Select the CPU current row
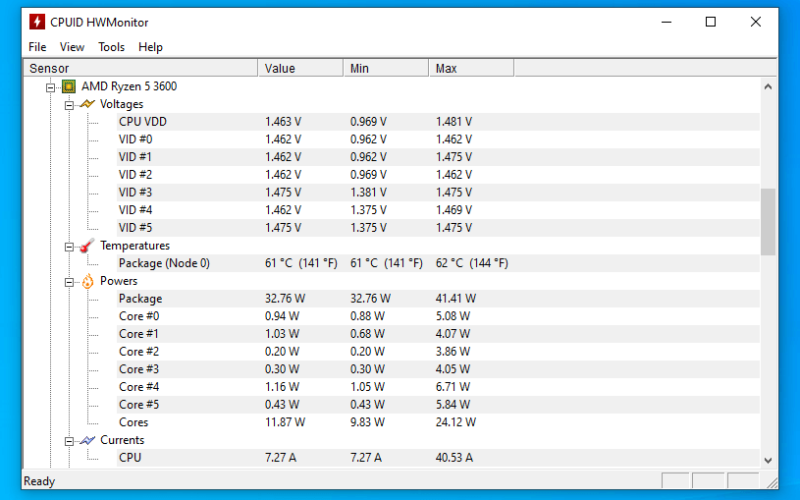The height and width of the screenshot is (500, 800). pyautogui.click(x=438, y=458)
